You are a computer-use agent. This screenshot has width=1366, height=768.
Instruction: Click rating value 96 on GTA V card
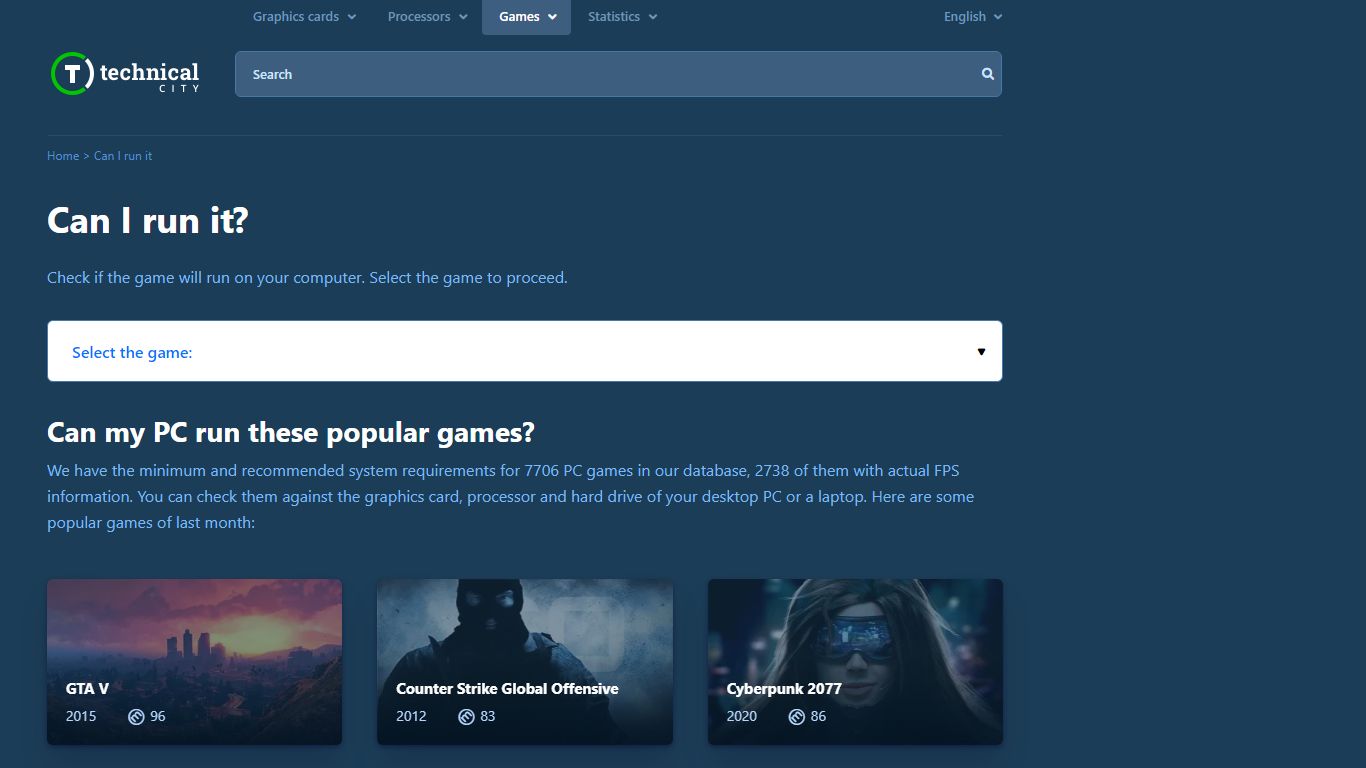point(158,716)
